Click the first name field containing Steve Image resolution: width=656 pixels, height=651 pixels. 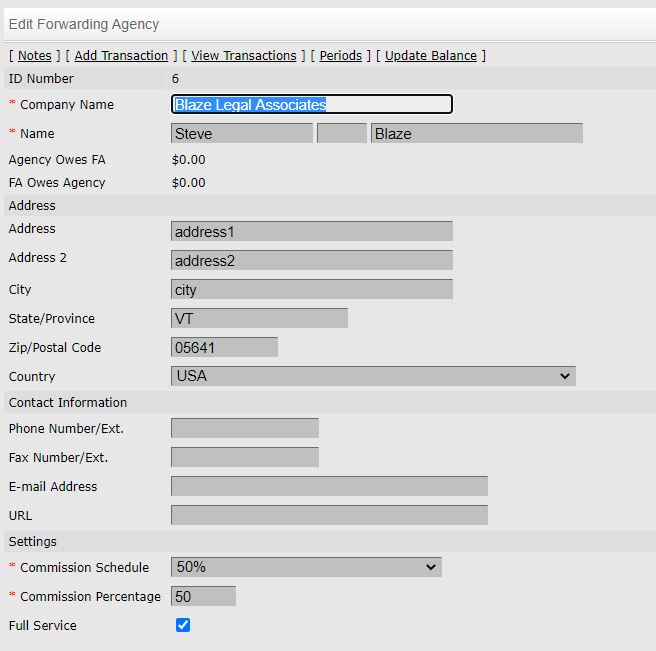[x=242, y=133]
